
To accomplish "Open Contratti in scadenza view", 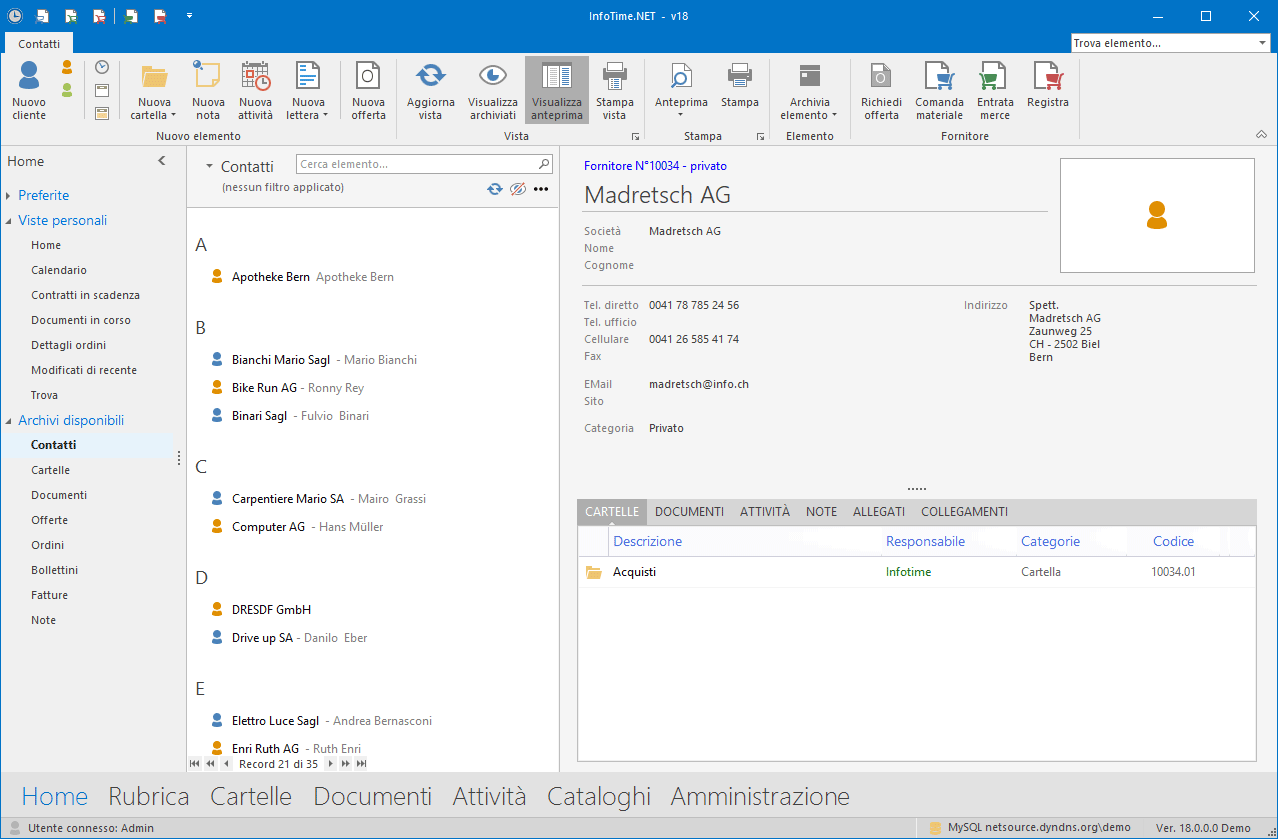I will coord(85,295).
